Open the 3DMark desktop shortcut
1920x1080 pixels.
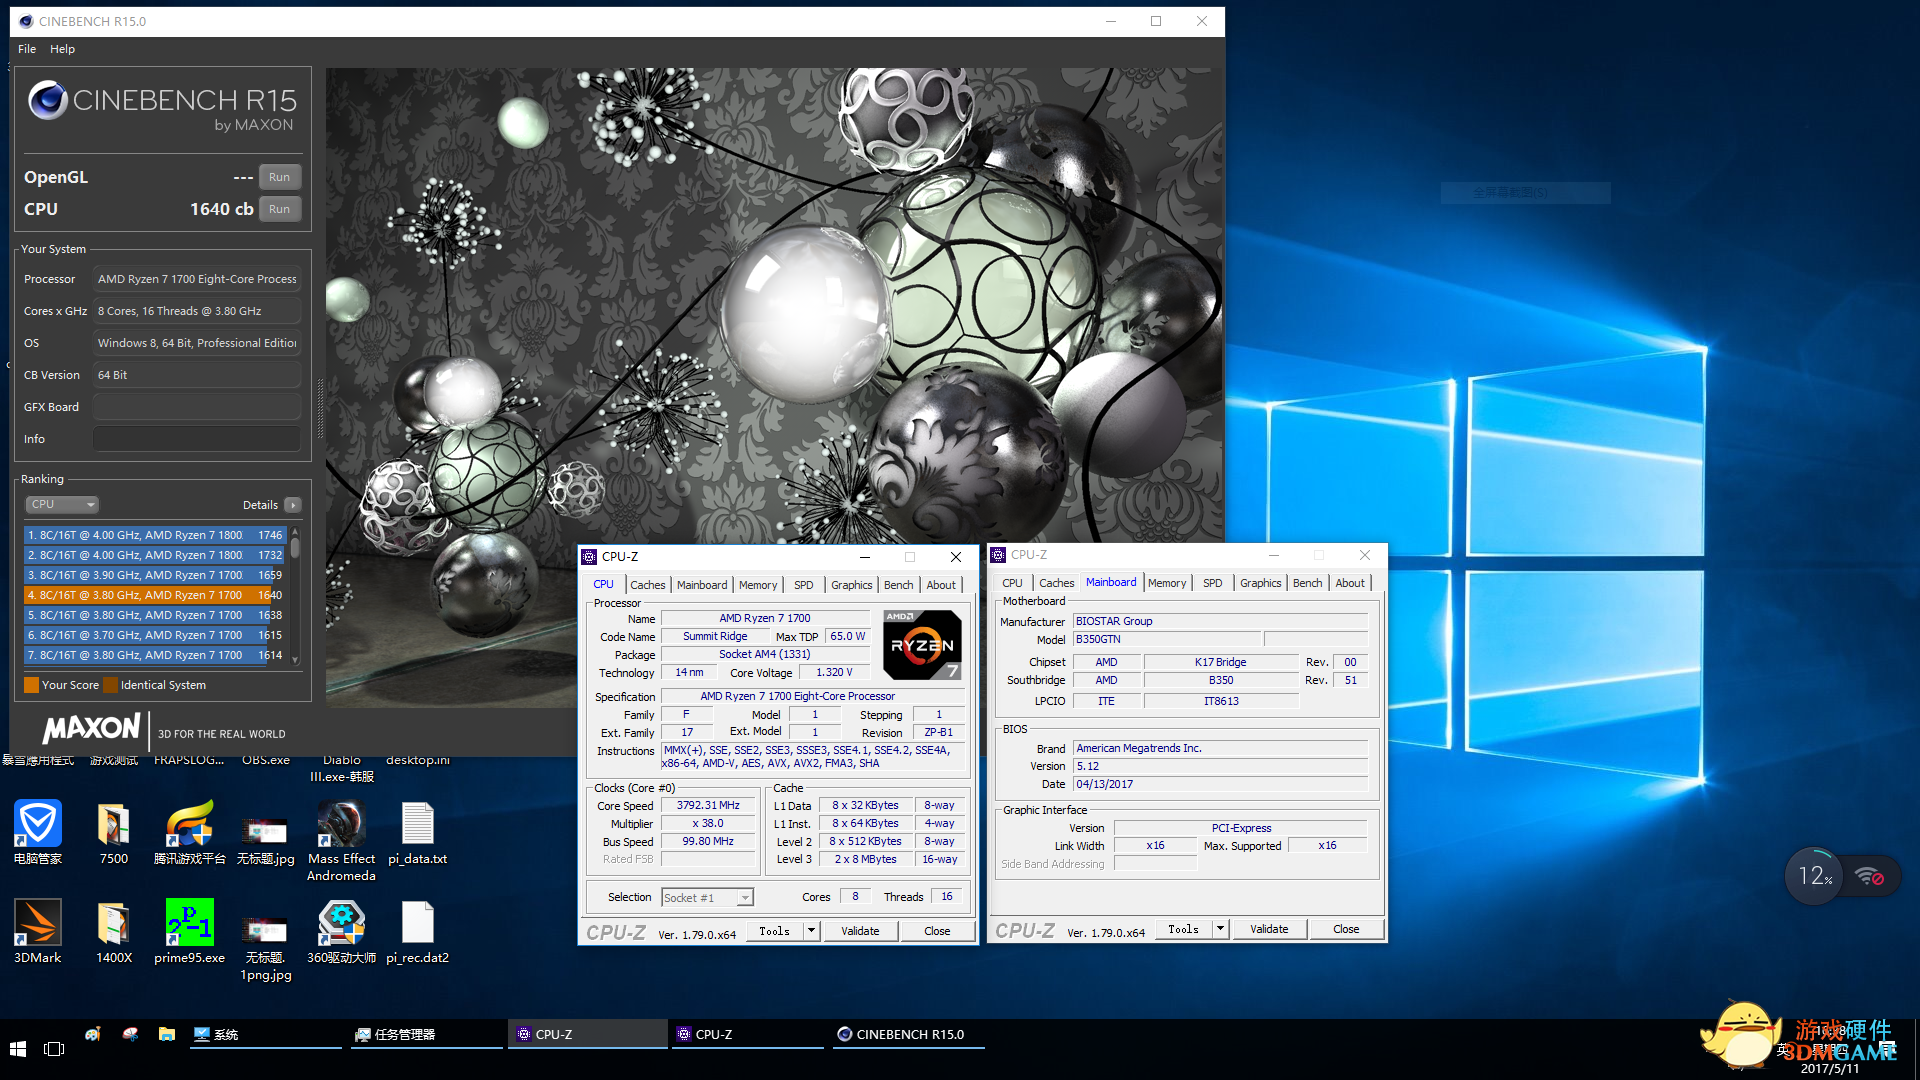(38, 922)
